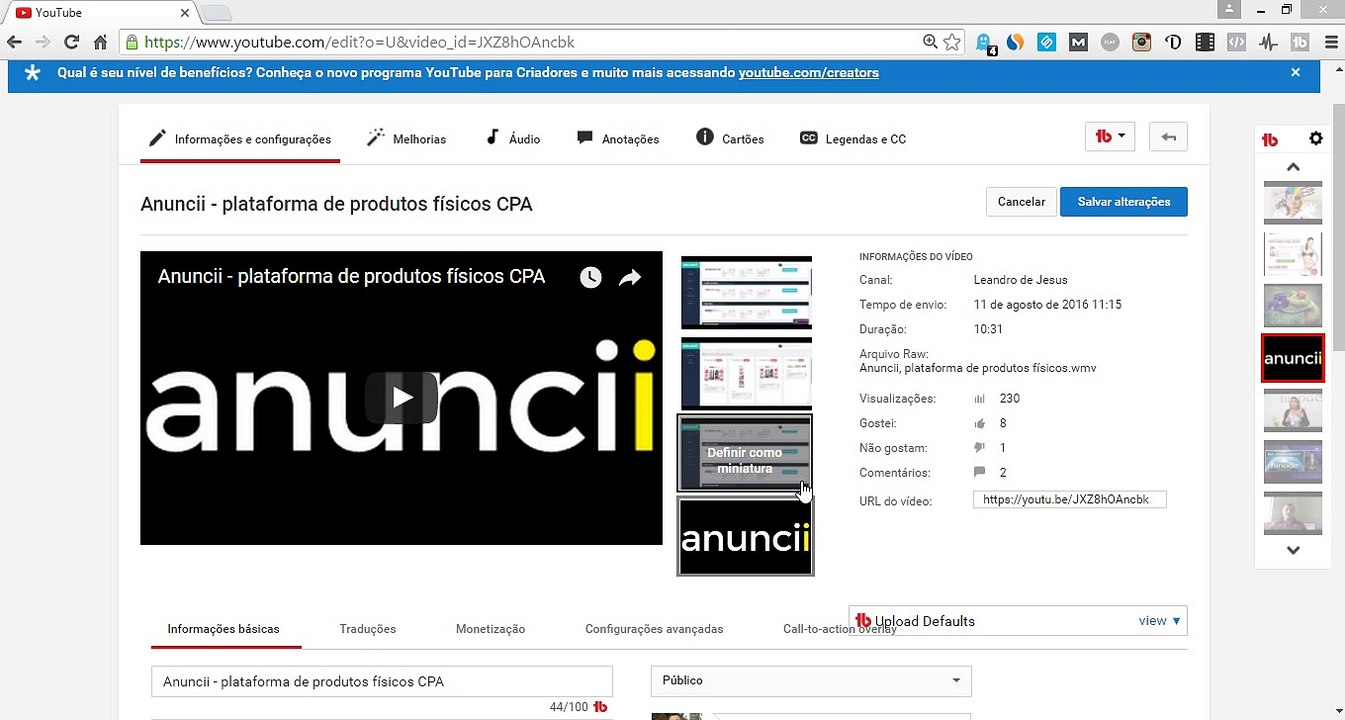This screenshot has height=720, width=1345.
Task: Open the Instagram camera extension
Action: point(1141,43)
